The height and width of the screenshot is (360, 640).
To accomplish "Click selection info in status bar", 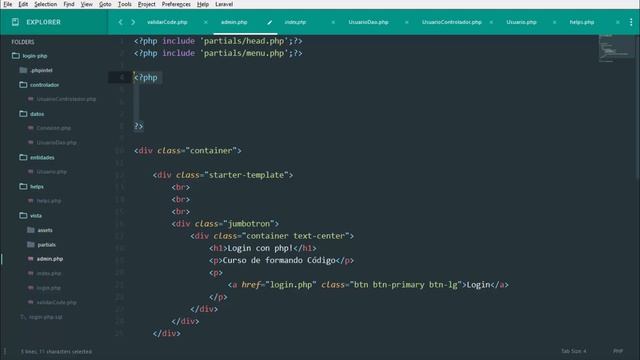I will click(56, 351).
